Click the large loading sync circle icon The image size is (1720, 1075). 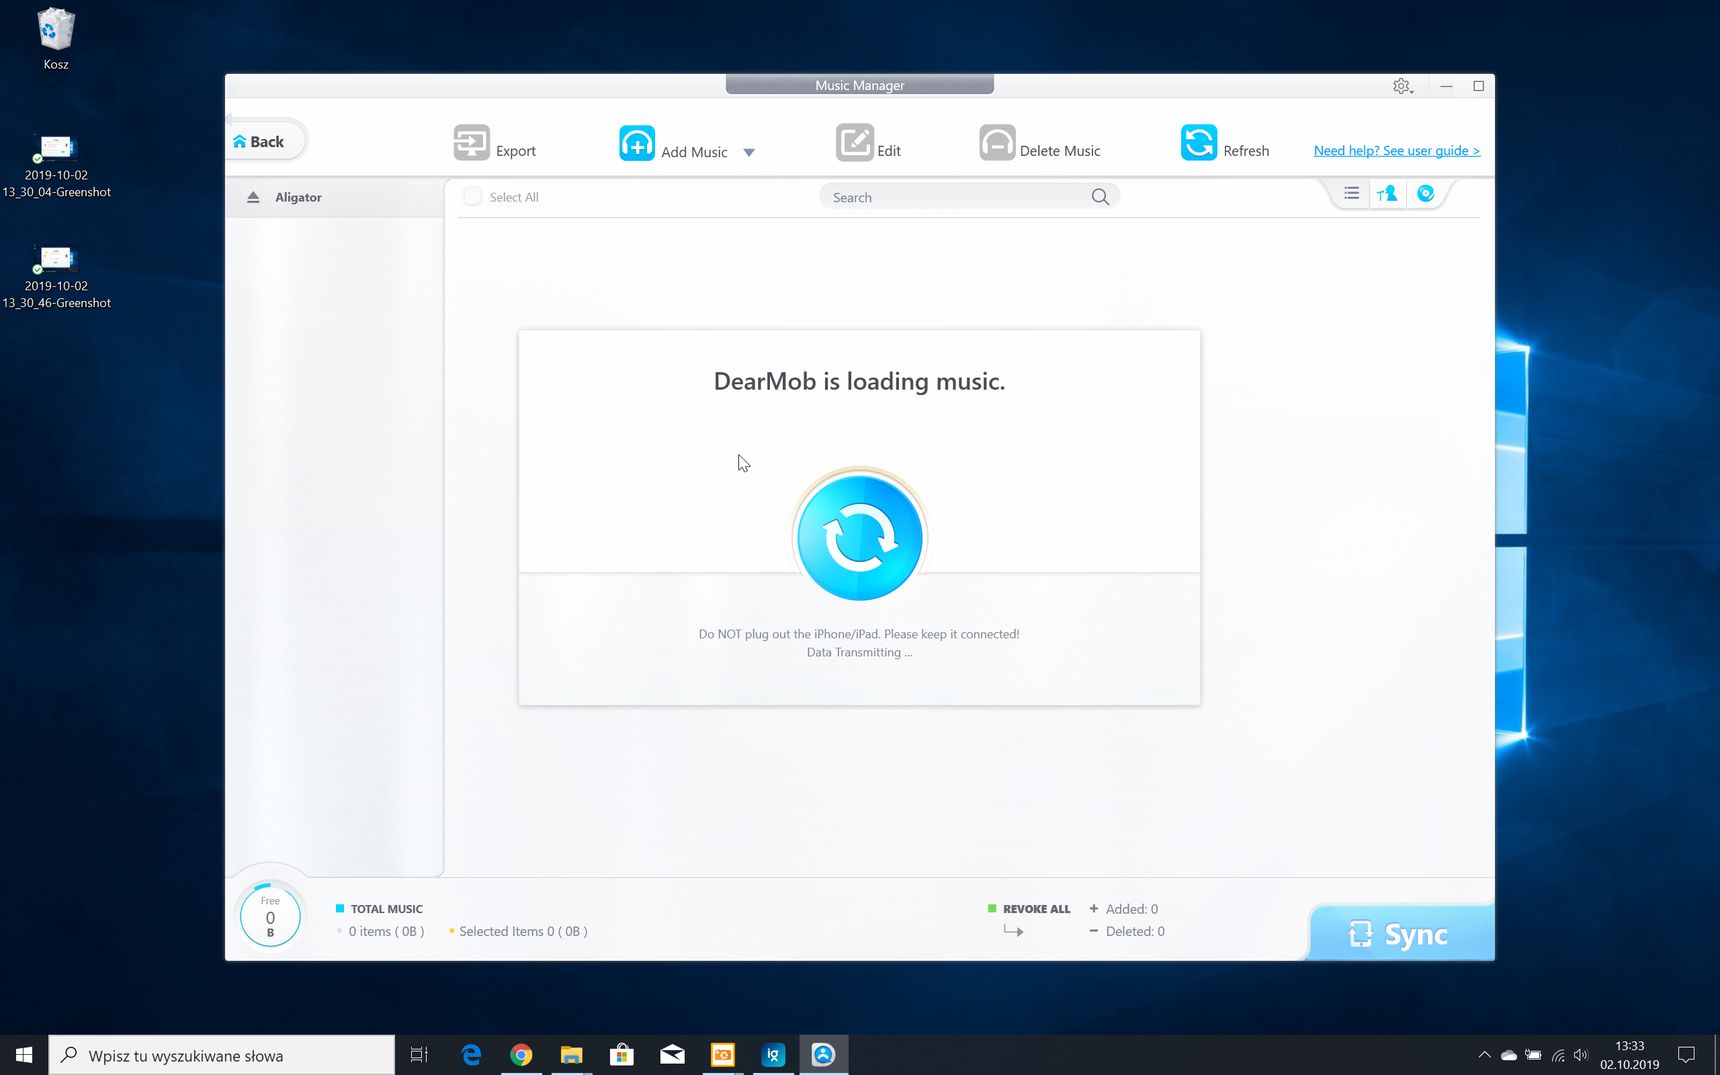(x=859, y=537)
